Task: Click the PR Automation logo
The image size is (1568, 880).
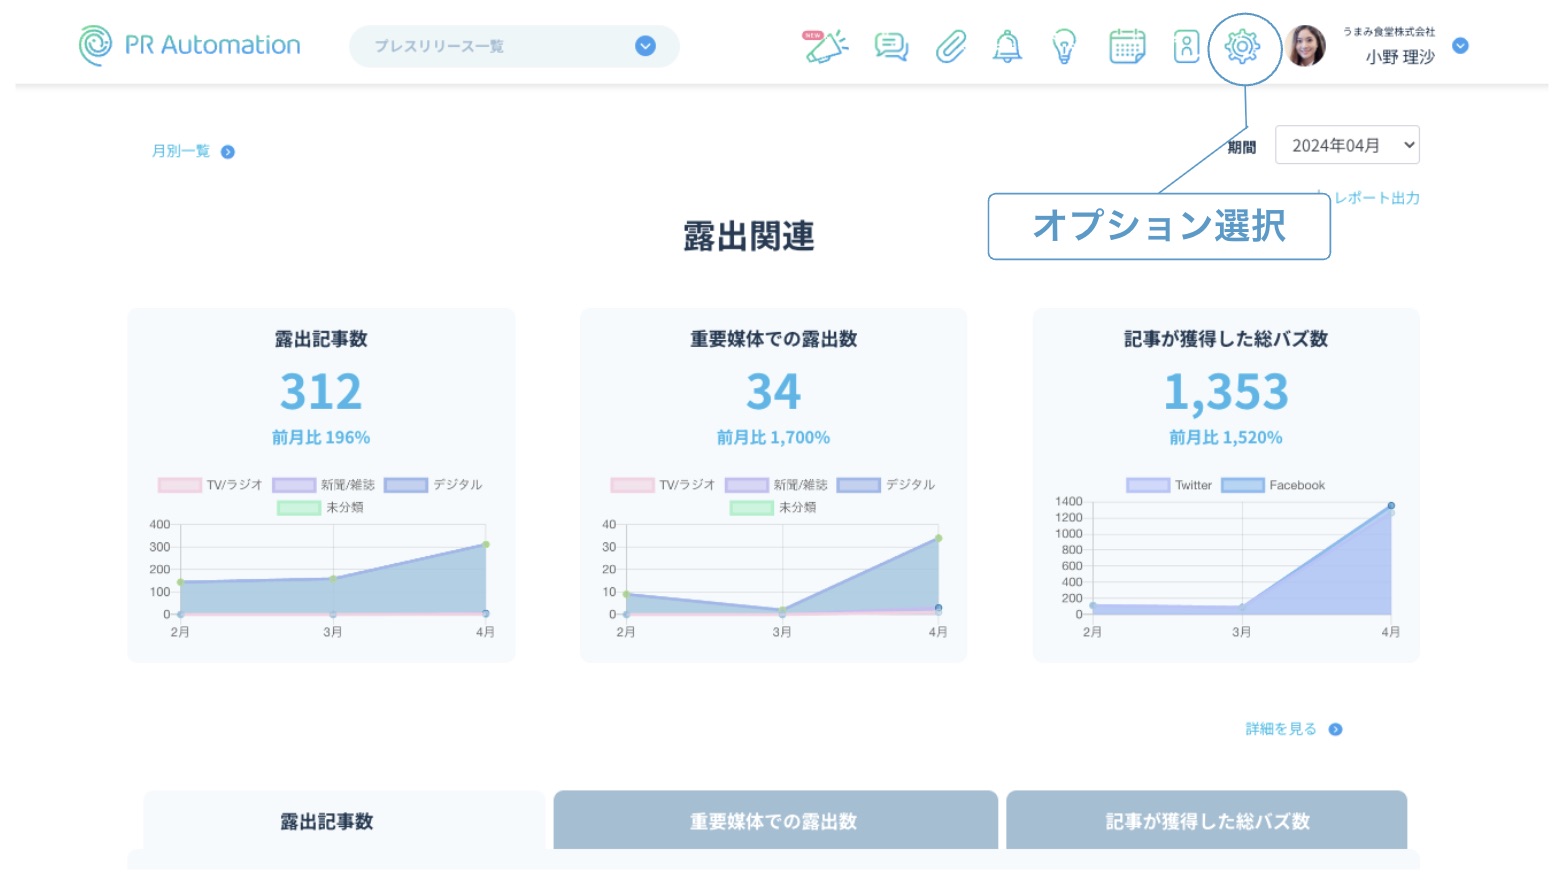Action: [x=190, y=46]
